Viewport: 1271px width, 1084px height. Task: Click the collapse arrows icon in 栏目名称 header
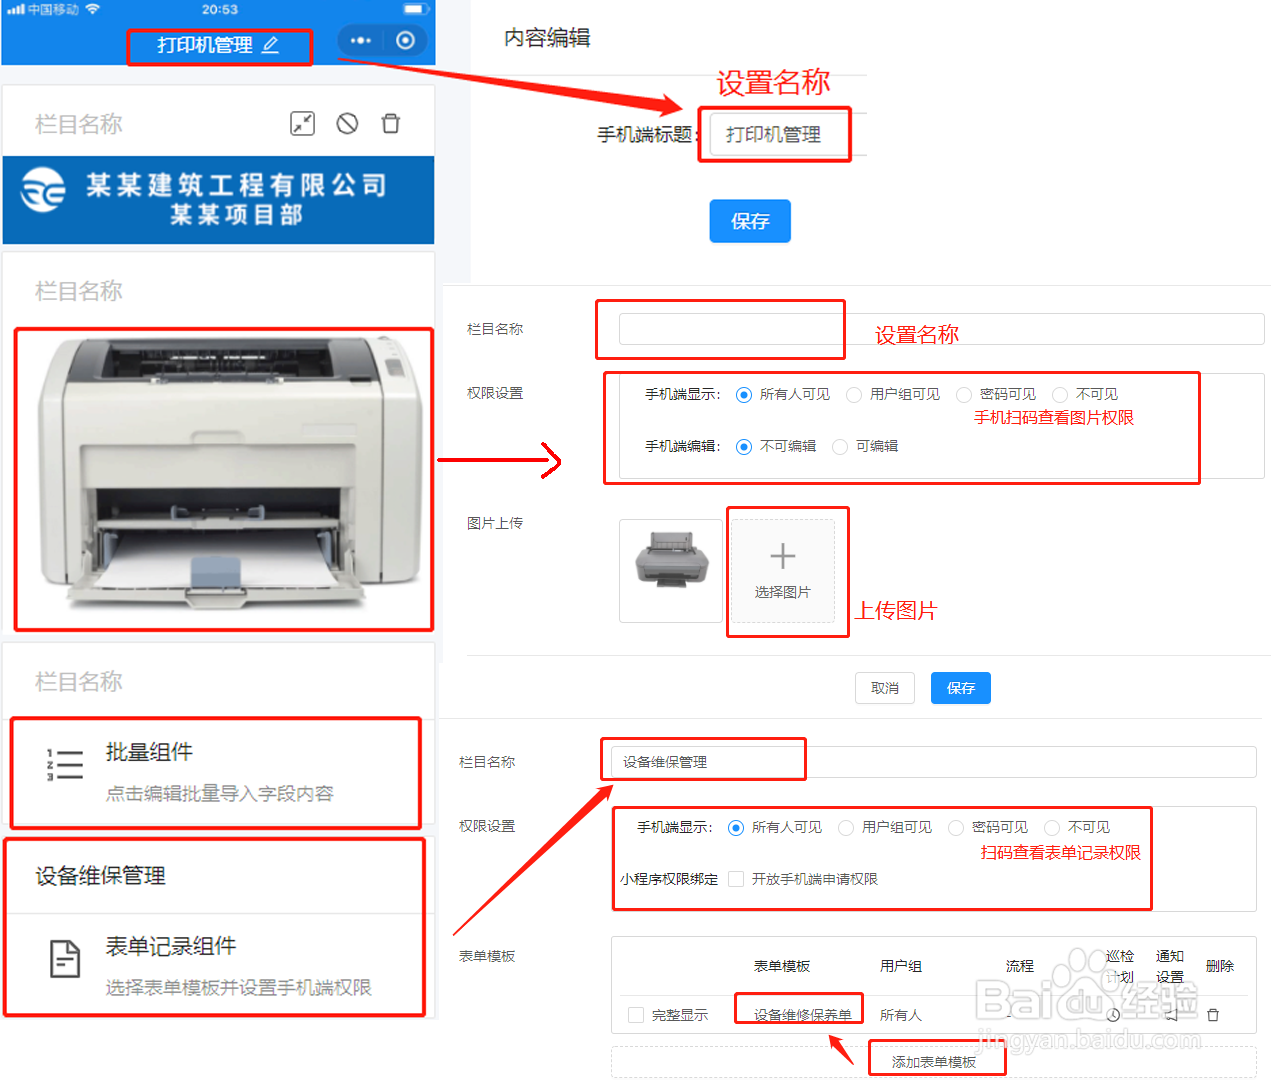pos(302,123)
